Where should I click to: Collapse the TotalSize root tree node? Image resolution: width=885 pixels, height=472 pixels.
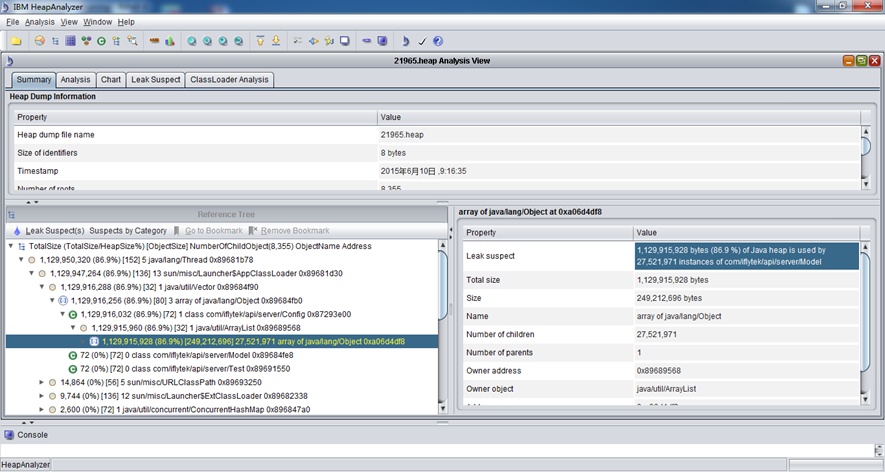pos(11,246)
